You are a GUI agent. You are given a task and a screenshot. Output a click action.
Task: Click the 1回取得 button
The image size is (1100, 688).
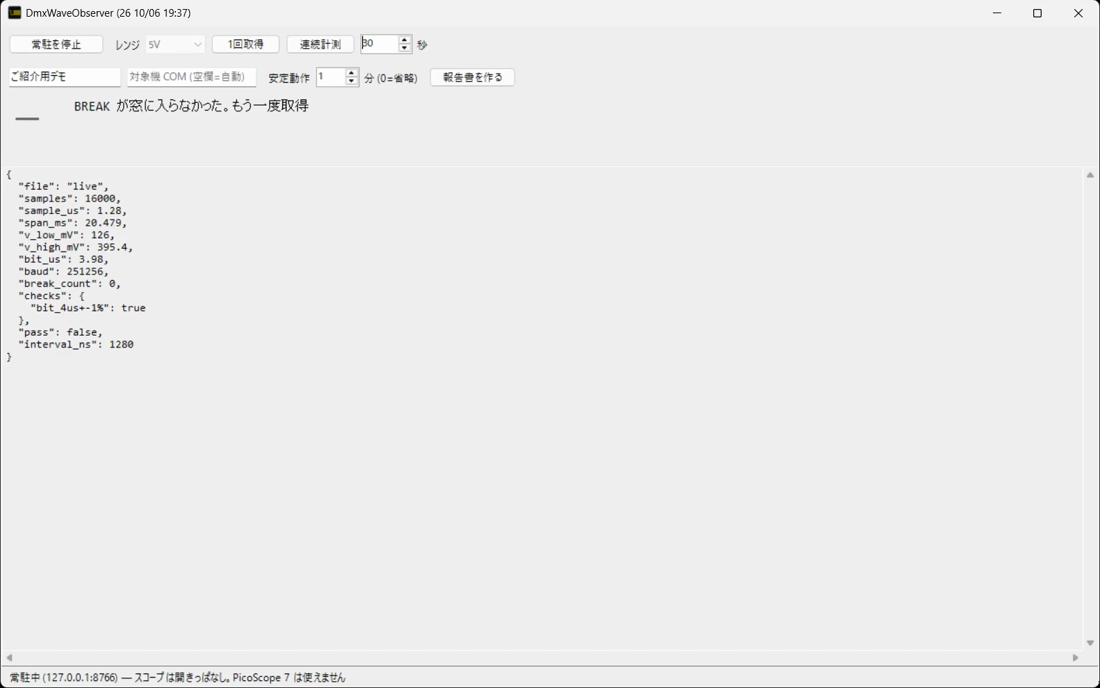(246, 44)
